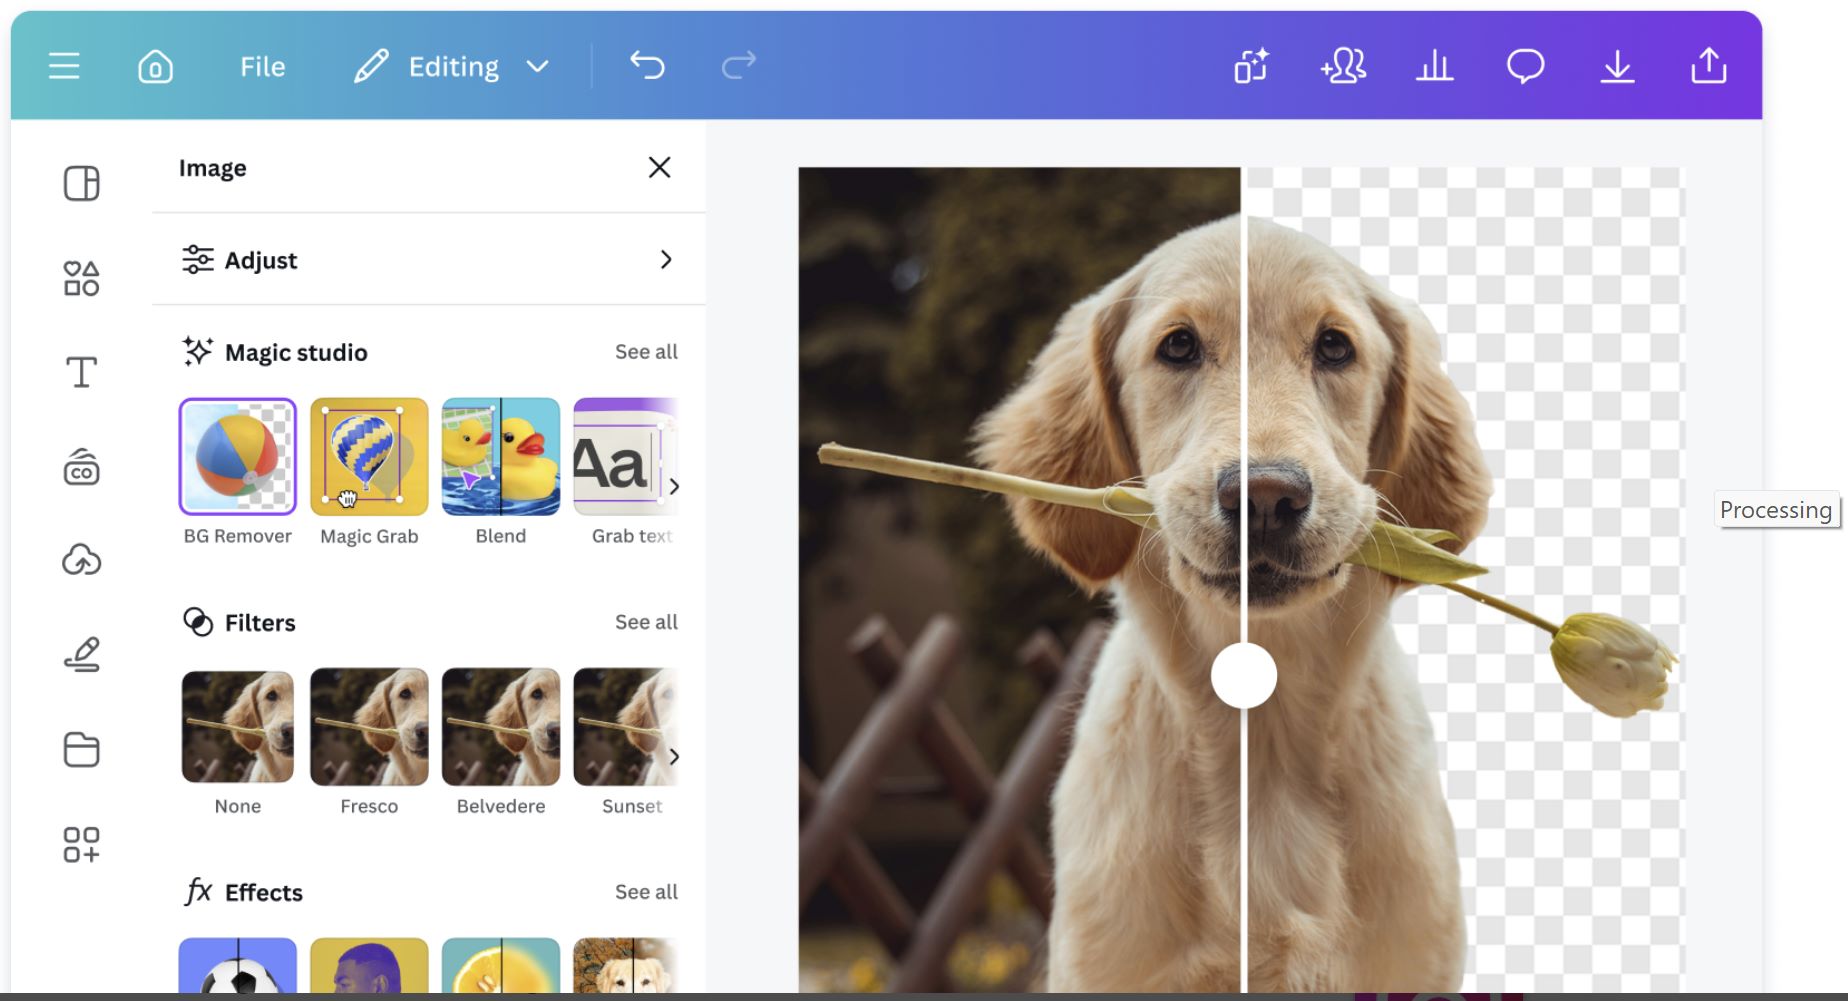
Task: Open the Projects folder icon
Action: click(81, 750)
